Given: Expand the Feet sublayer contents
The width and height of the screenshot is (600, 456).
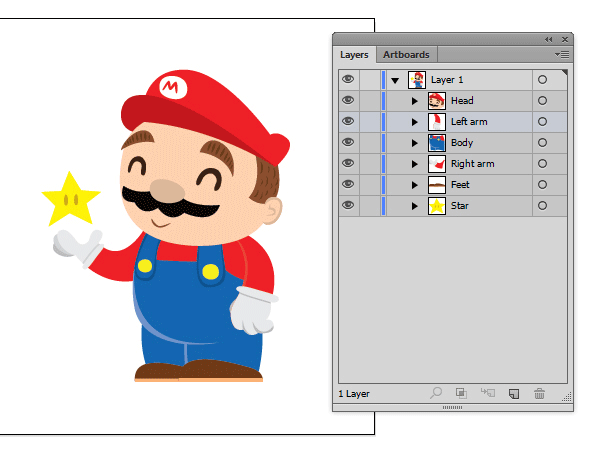Looking at the screenshot, I should 415,185.
